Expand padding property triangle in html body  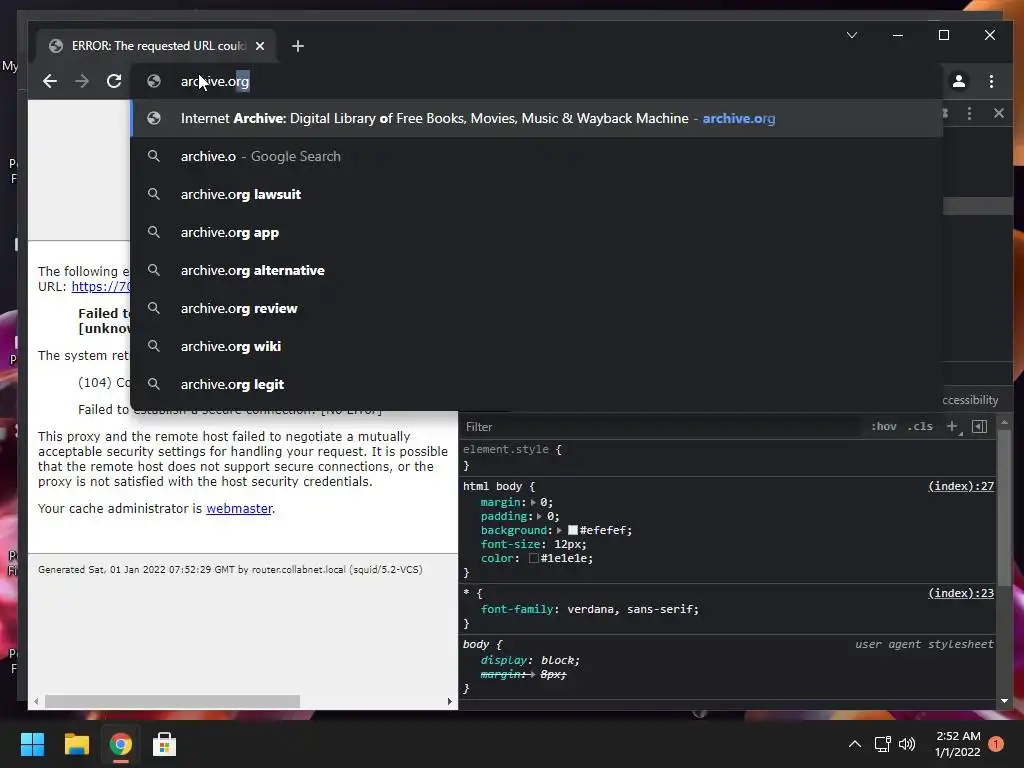click(539, 516)
